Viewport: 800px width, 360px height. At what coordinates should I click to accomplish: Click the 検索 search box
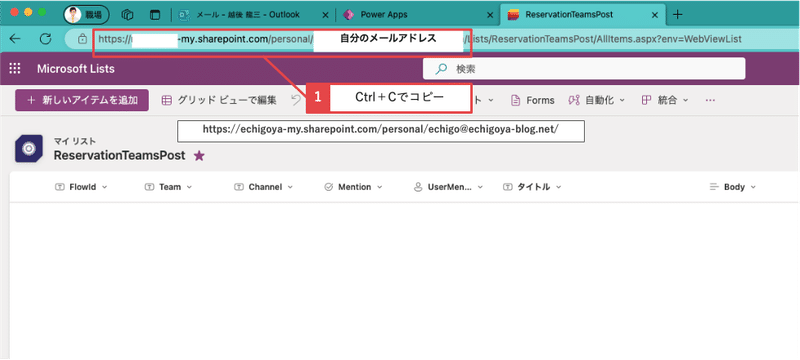(x=584, y=68)
